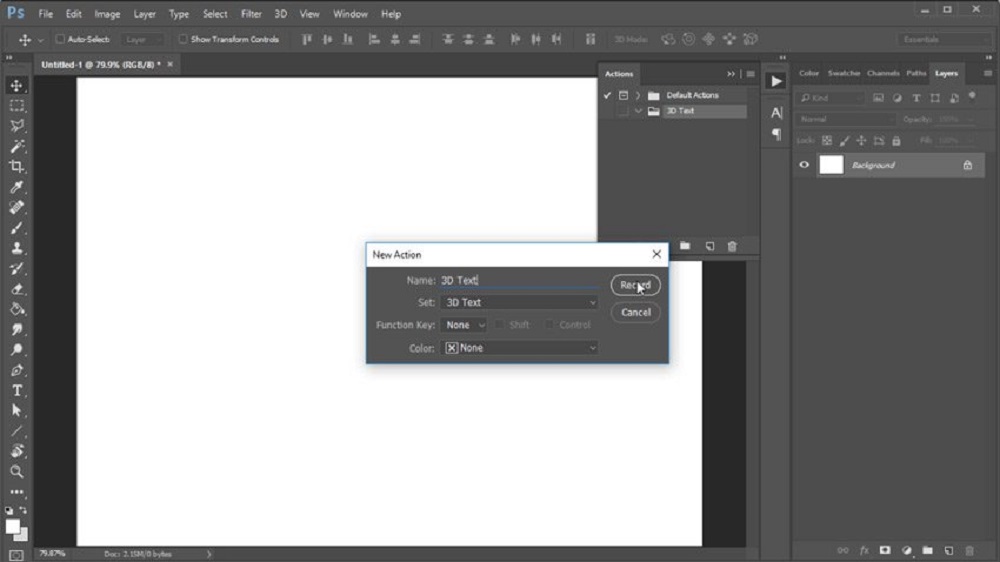1000x562 pixels.
Task: Select the Horizontal Type tool
Action: (x=17, y=390)
